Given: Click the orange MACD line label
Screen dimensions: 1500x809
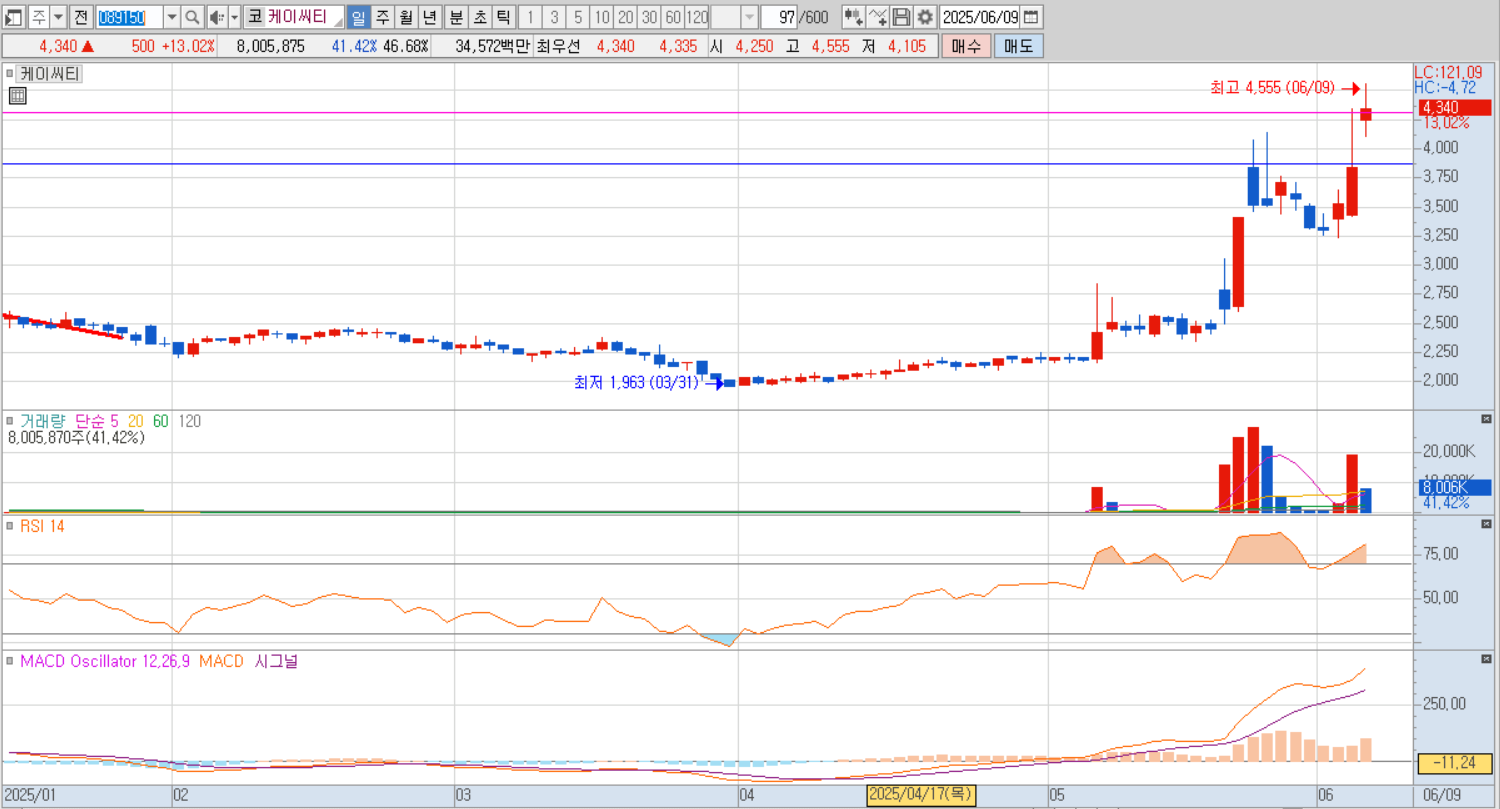Looking at the screenshot, I should coord(221,661).
